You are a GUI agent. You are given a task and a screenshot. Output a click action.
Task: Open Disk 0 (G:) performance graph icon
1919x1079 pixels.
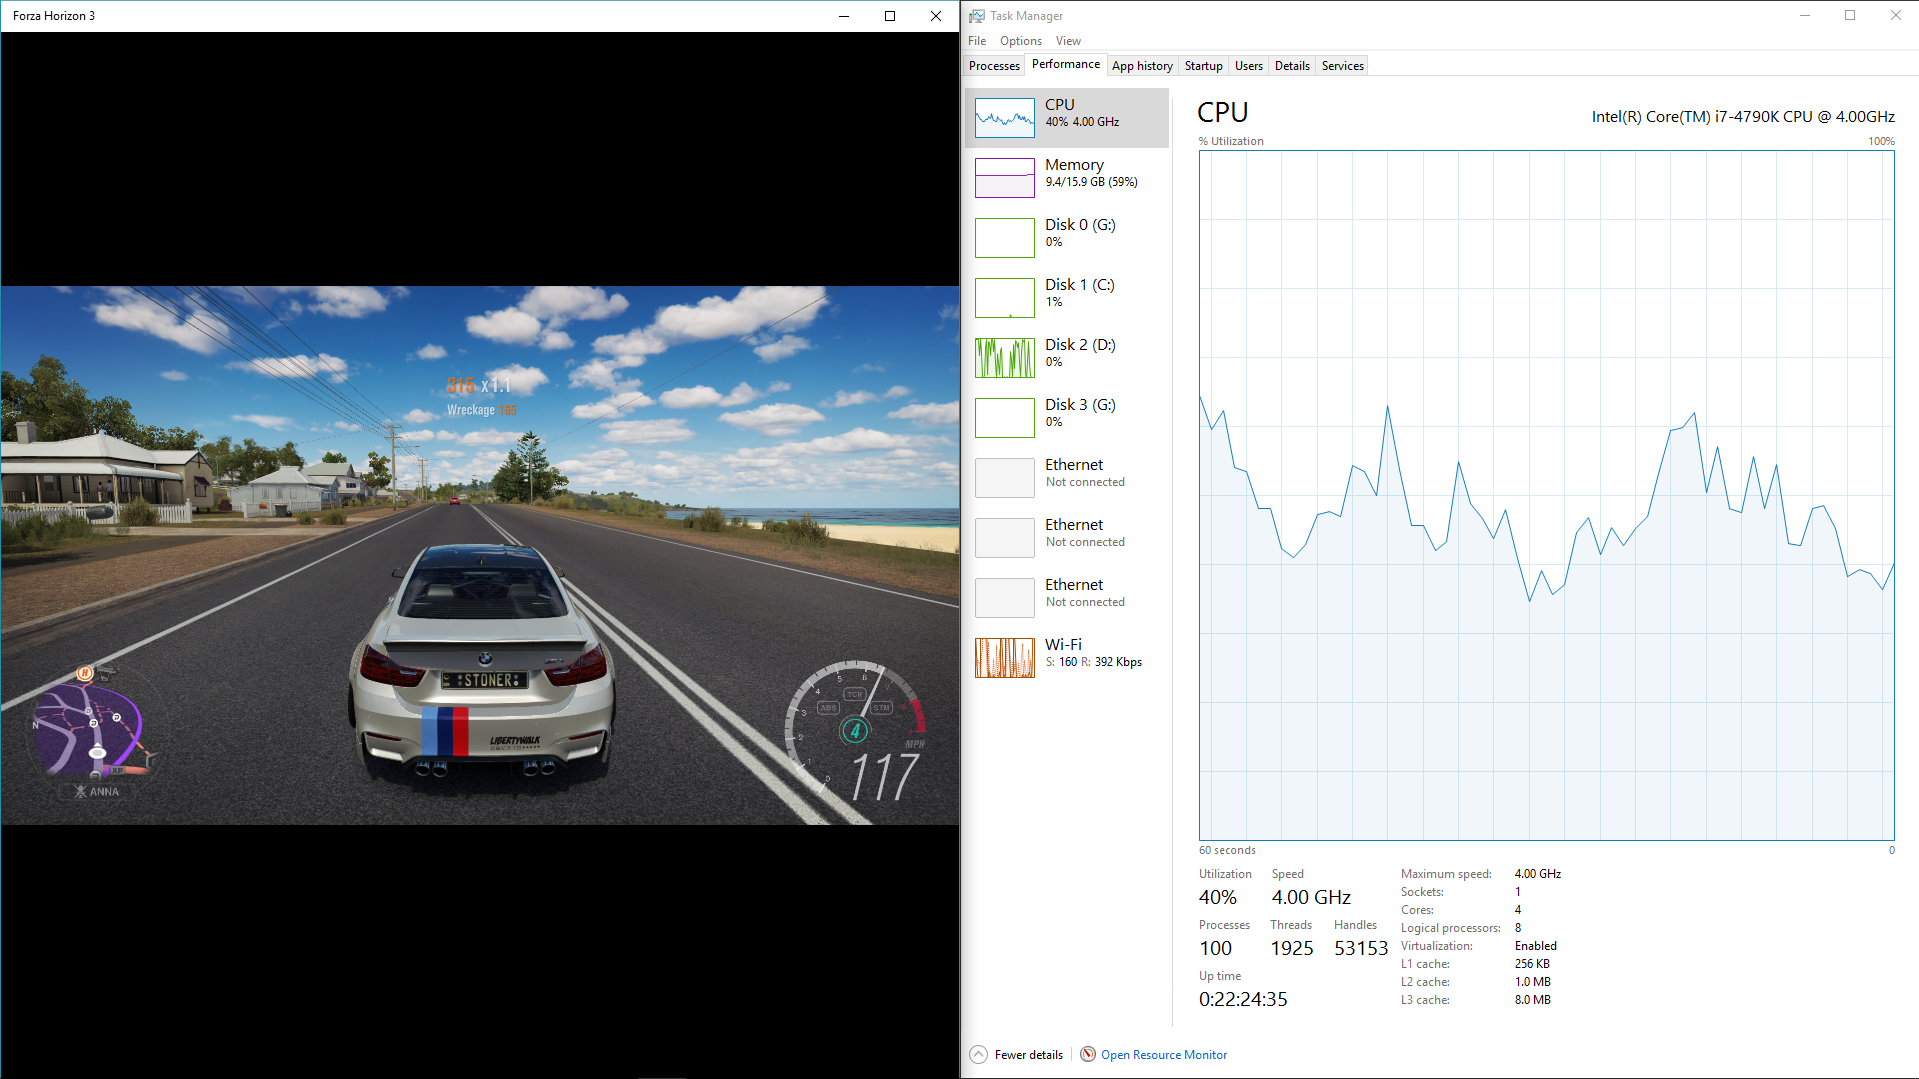point(1004,238)
